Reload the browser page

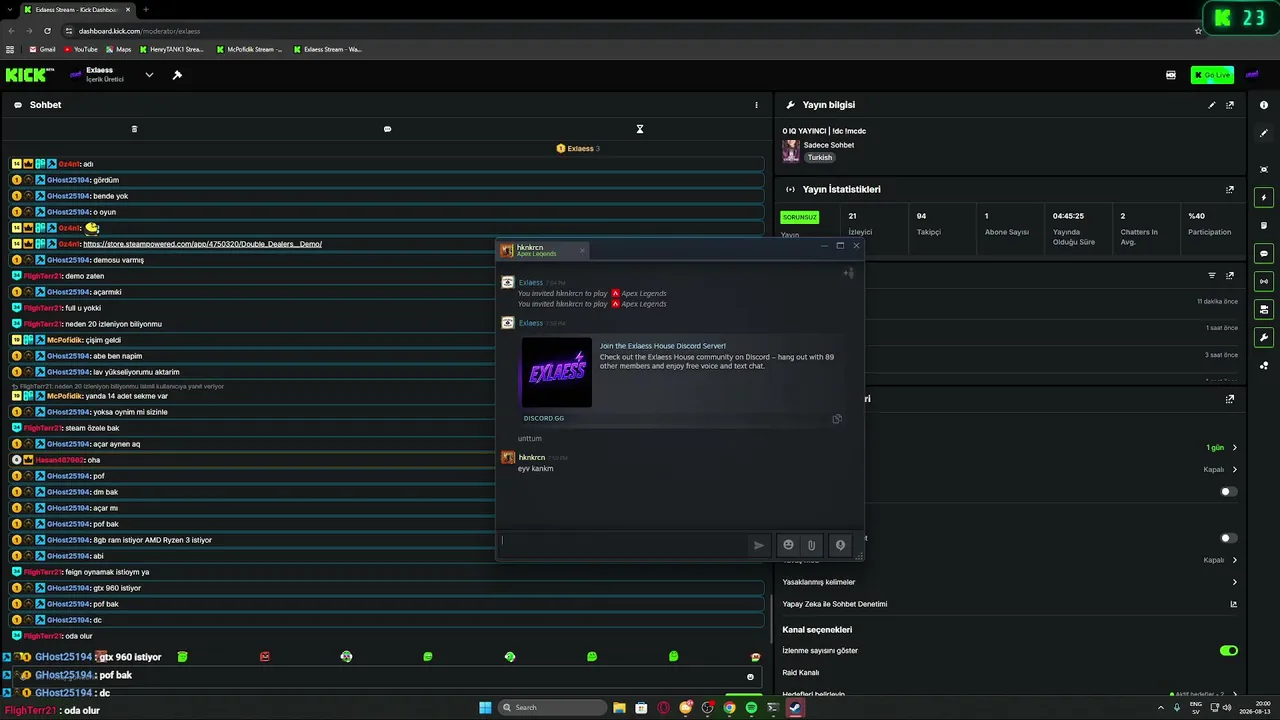(x=47, y=31)
